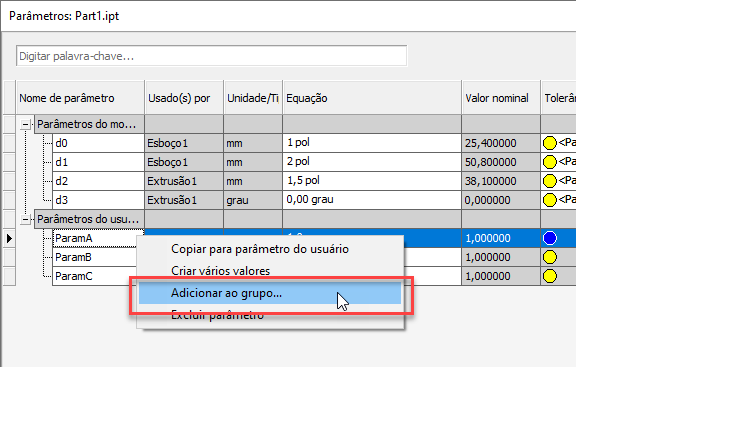Image resolution: width=747 pixels, height=448 pixels.
Task: Collapse the Parâmetros do usuário group
Action: click(25, 219)
